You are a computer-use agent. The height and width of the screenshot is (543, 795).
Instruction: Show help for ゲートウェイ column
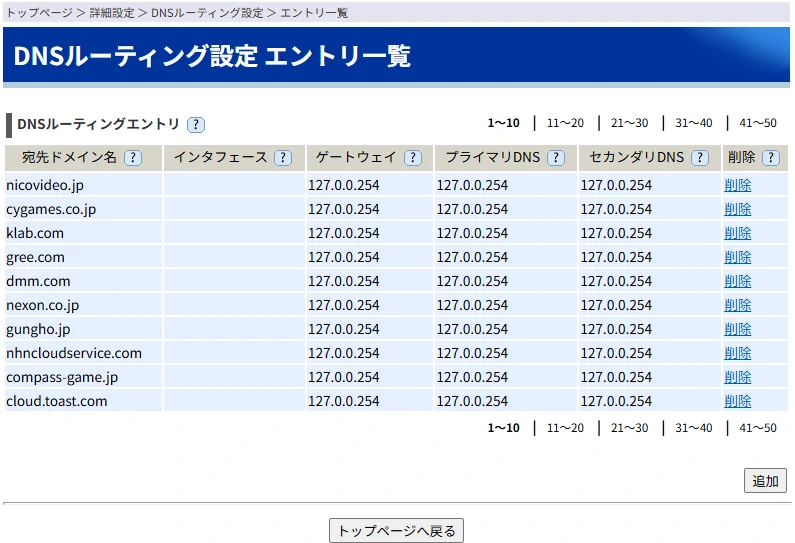413,158
